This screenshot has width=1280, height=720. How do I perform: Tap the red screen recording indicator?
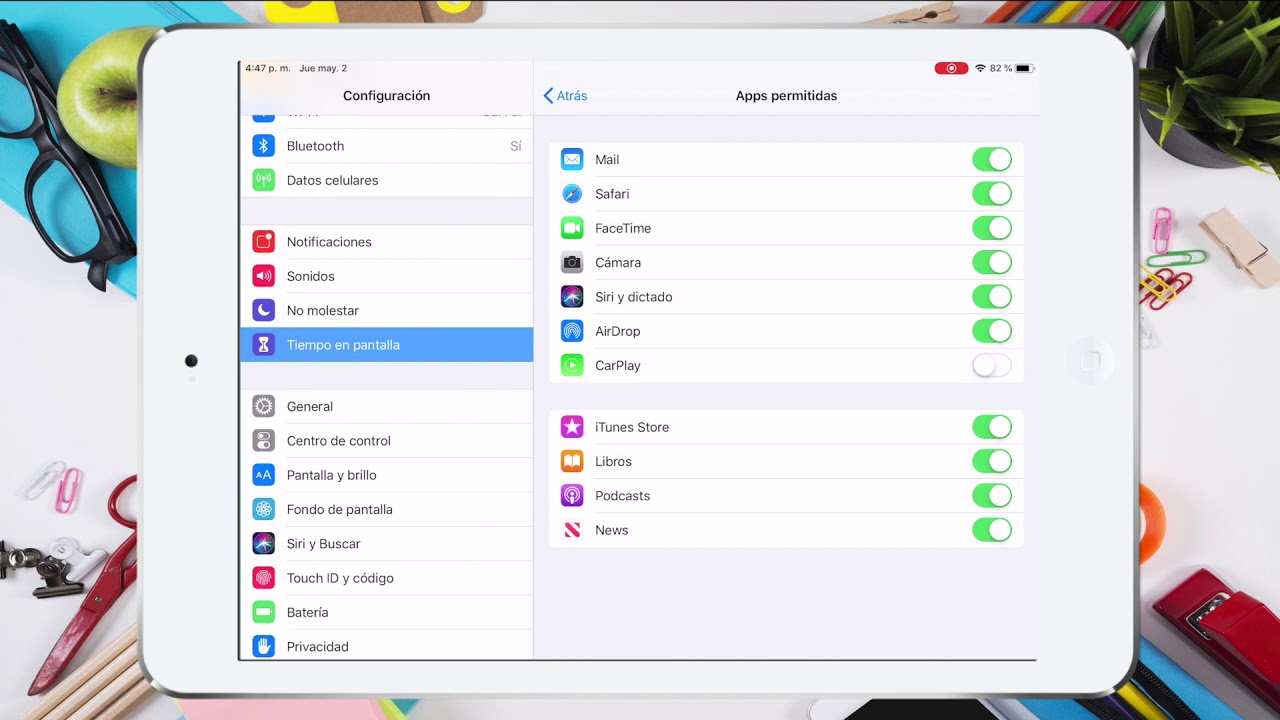pyautogui.click(x=951, y=68)
